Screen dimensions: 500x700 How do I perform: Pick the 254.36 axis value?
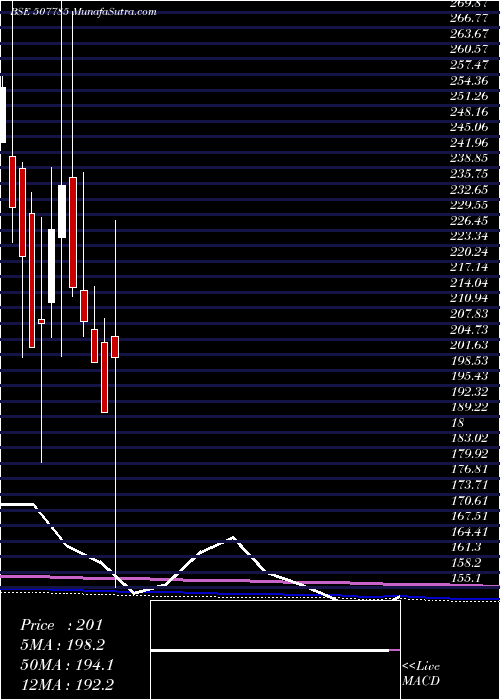(x=470, y=80)
